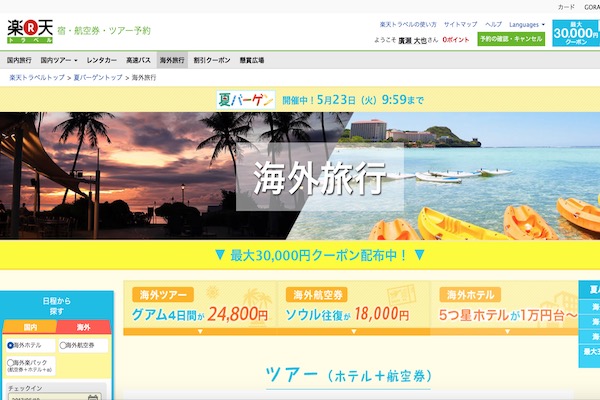Click the 海外旅行 hero banner image
Screen dimensions: 600x400
[300, 176]
